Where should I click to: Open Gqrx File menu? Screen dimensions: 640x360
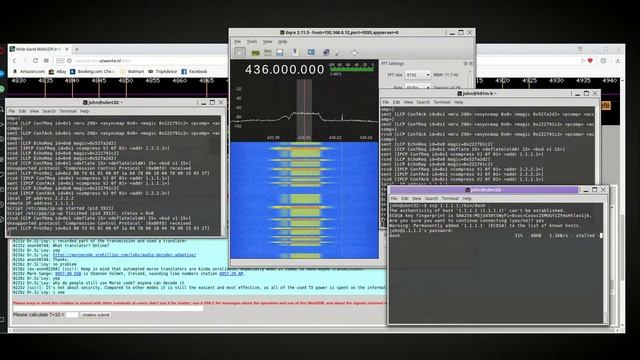click(x=238, y=42)
